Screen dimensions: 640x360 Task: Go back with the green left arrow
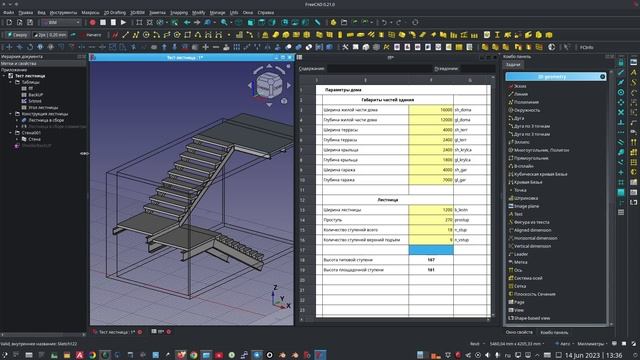point(187,22)
